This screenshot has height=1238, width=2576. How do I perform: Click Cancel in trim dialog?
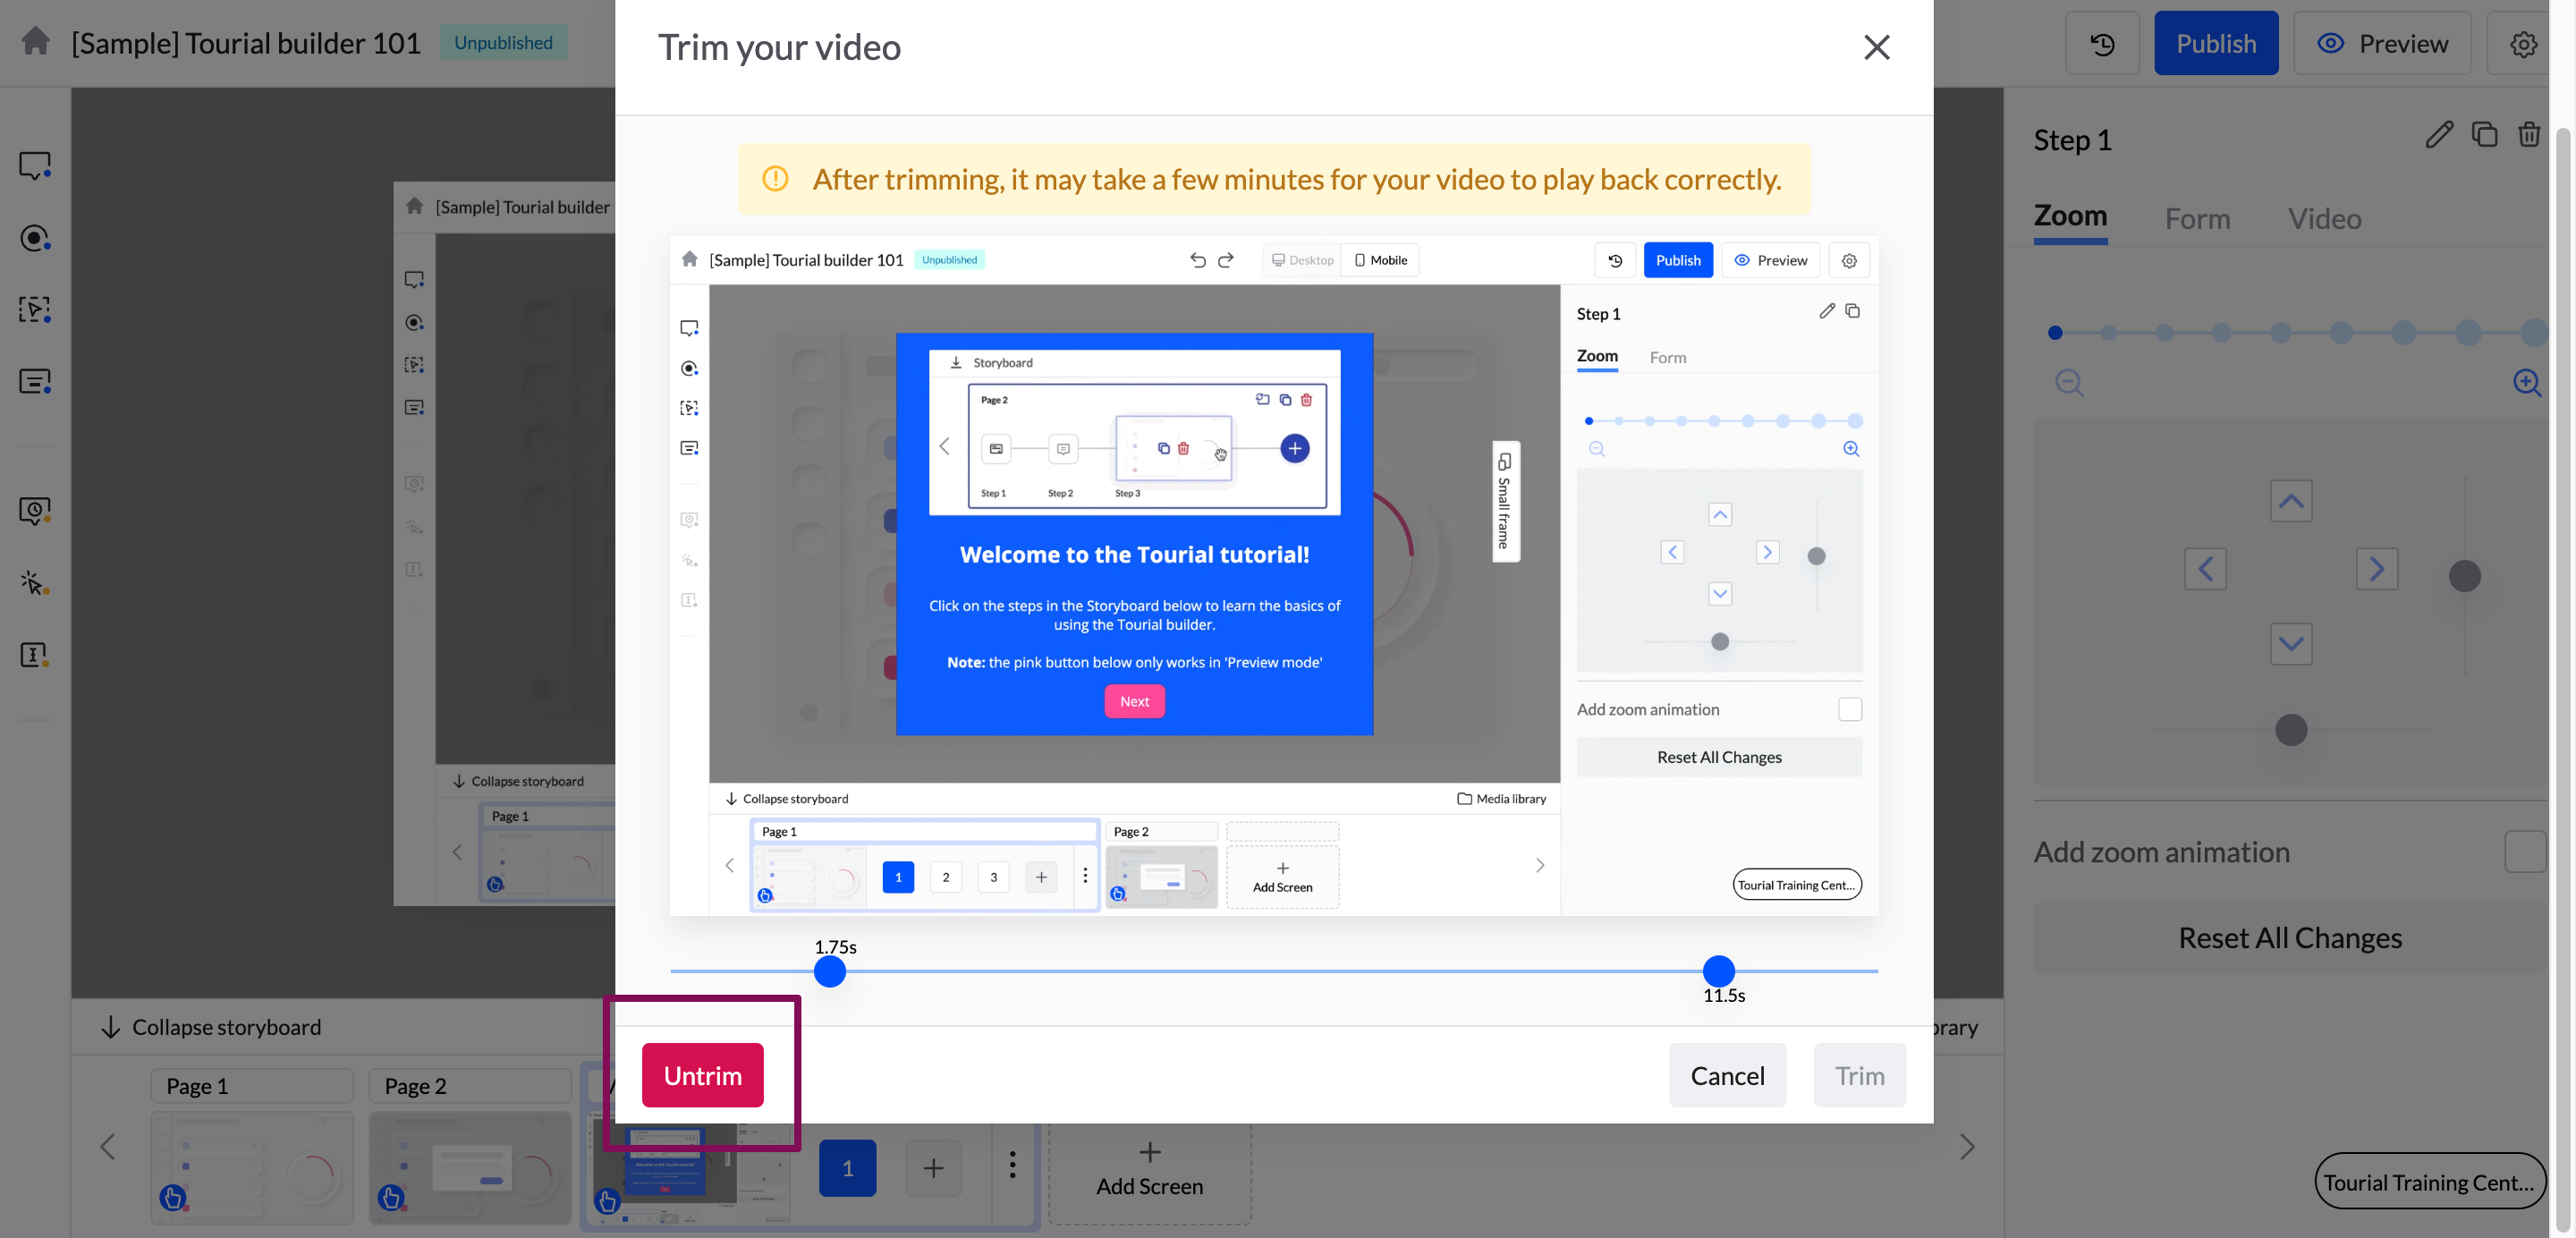pos(1727,1075)
